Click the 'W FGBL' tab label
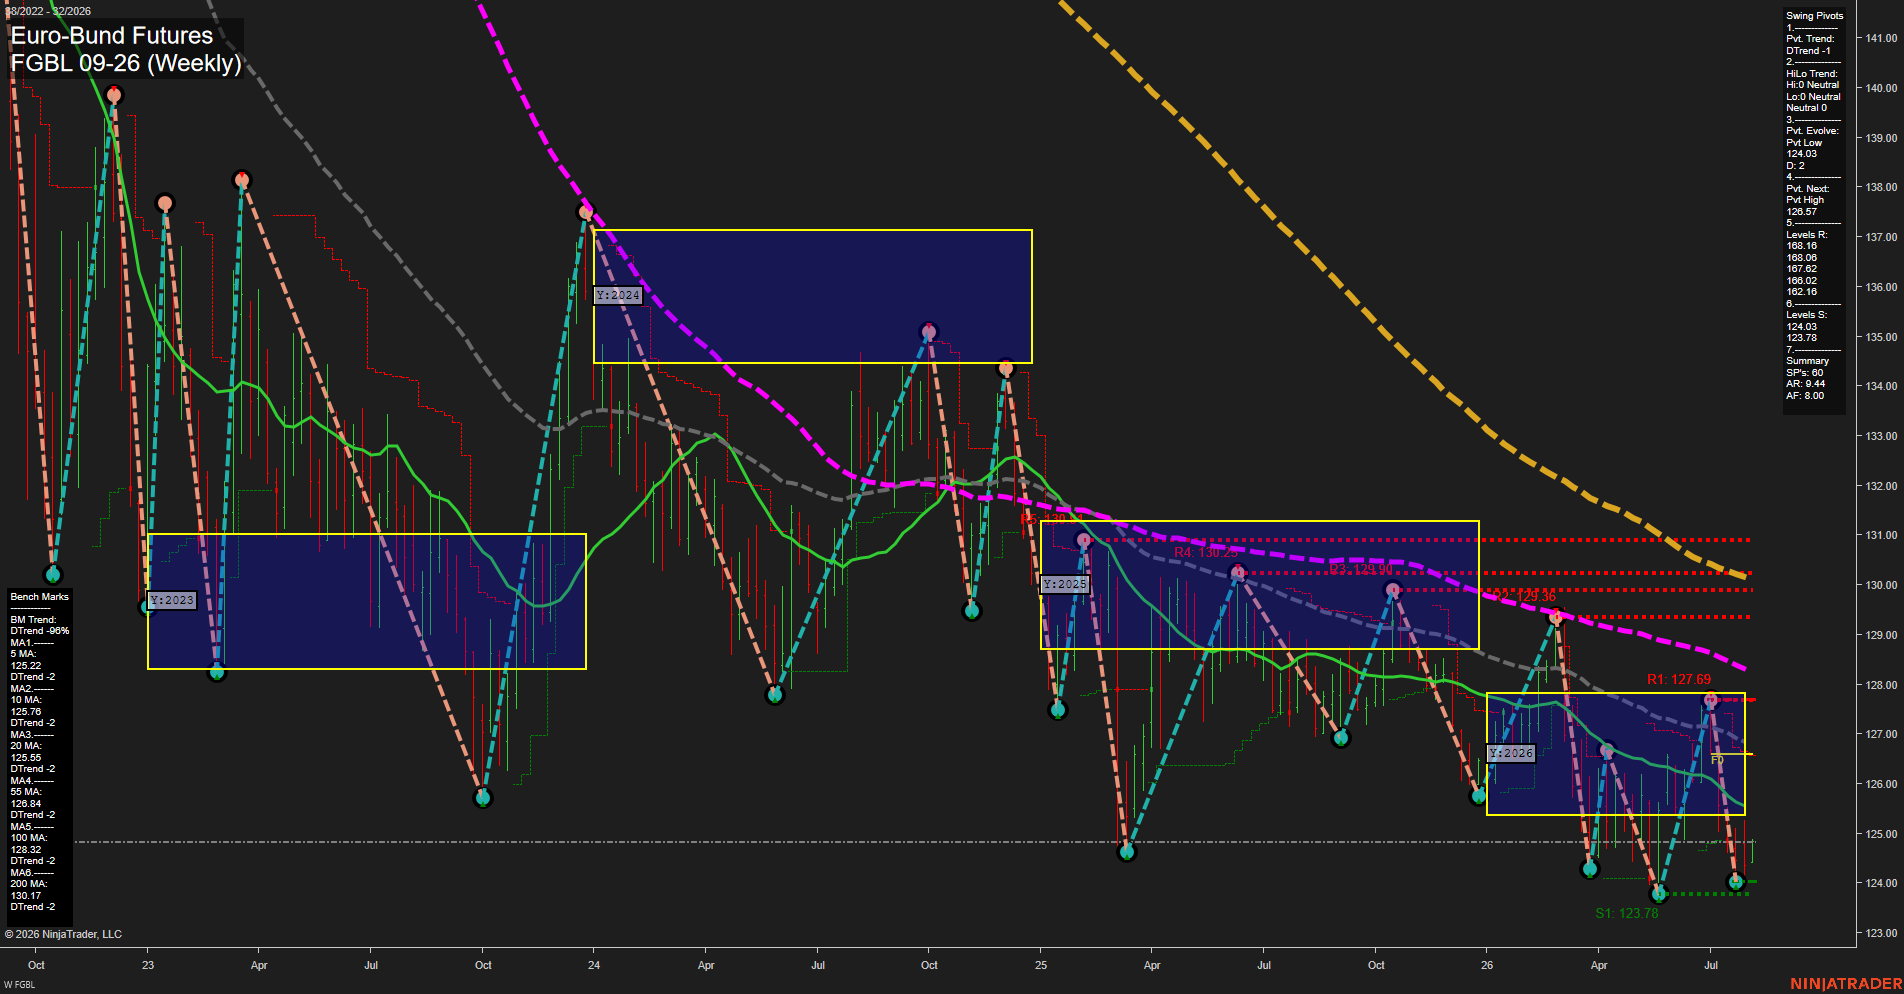 [19, 985]
